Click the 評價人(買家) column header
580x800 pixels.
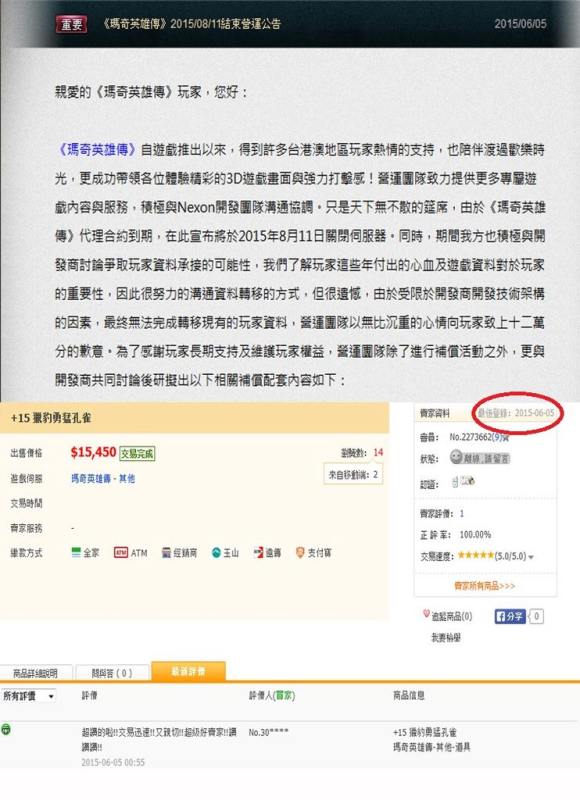pyautogui.click(x=271, y=695)
